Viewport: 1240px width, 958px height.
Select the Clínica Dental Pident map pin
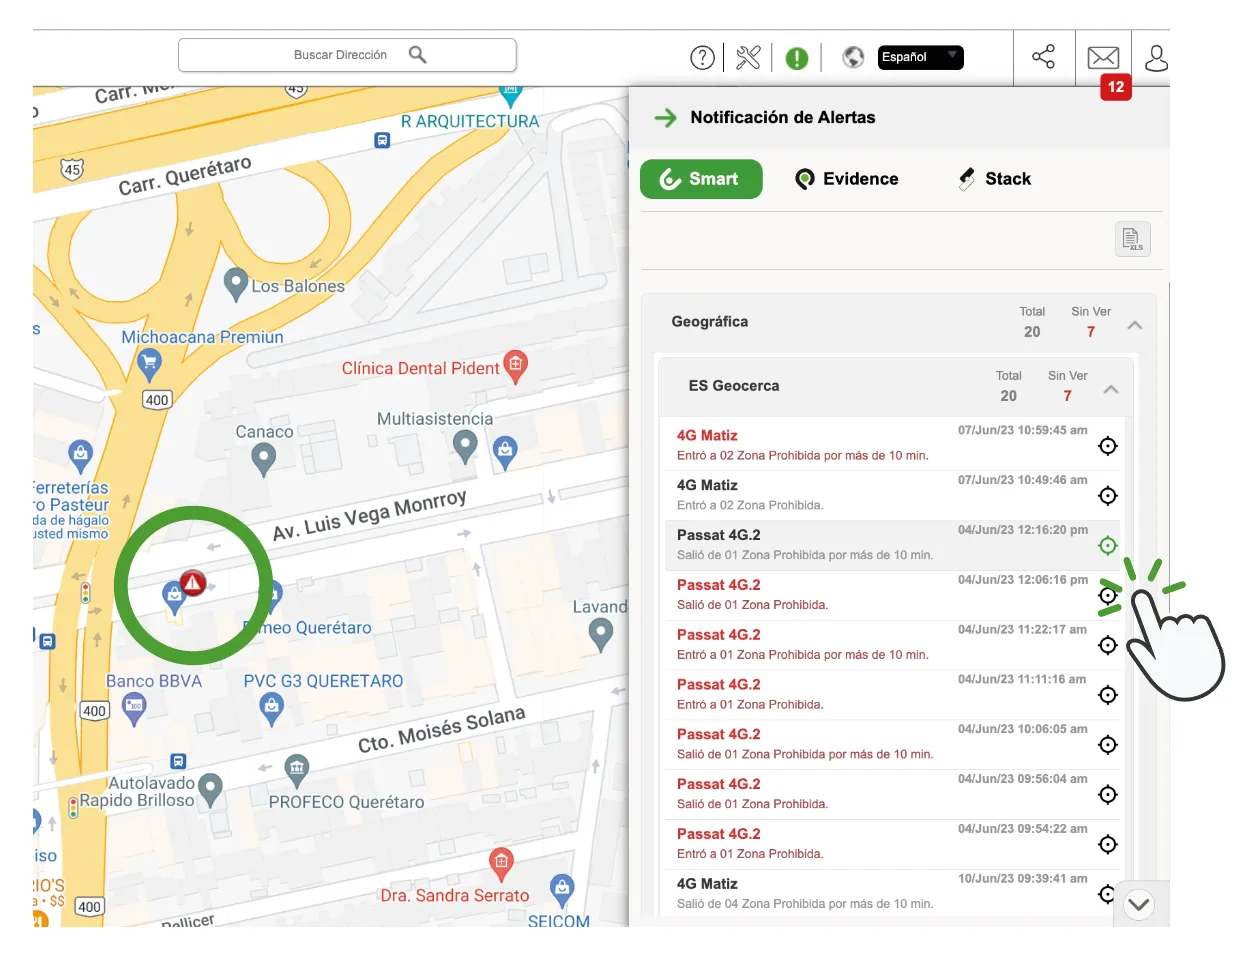click(x=515, y=366)
